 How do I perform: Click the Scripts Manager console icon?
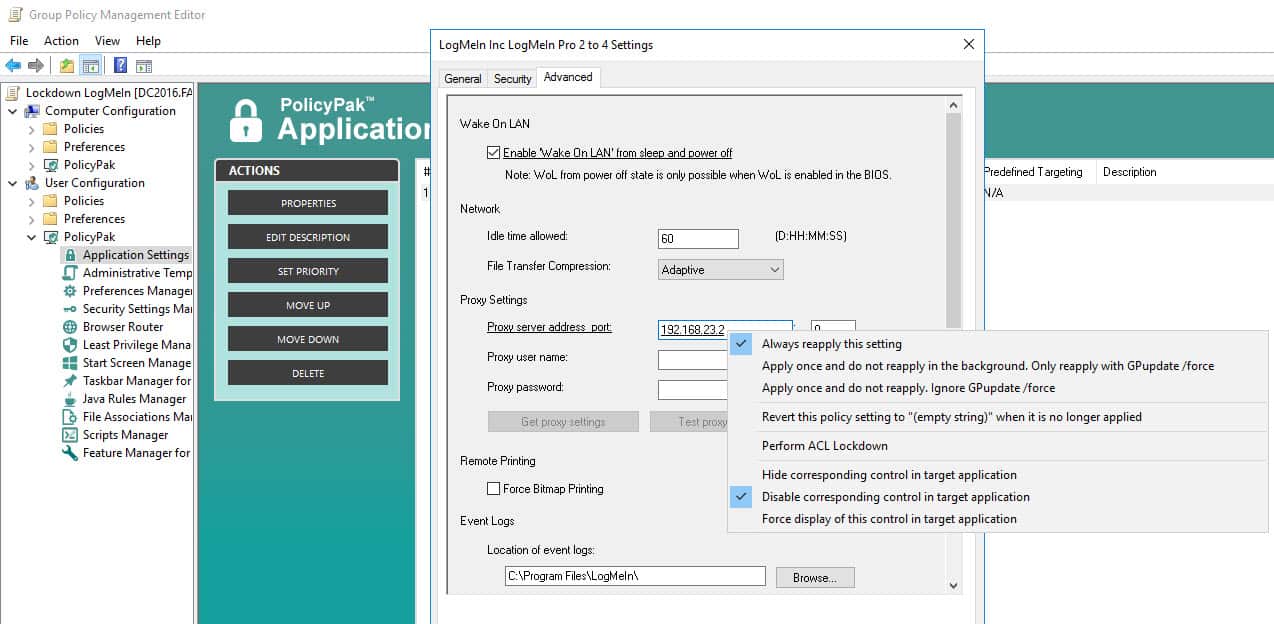pyautogui.click(x=70, y=435)
